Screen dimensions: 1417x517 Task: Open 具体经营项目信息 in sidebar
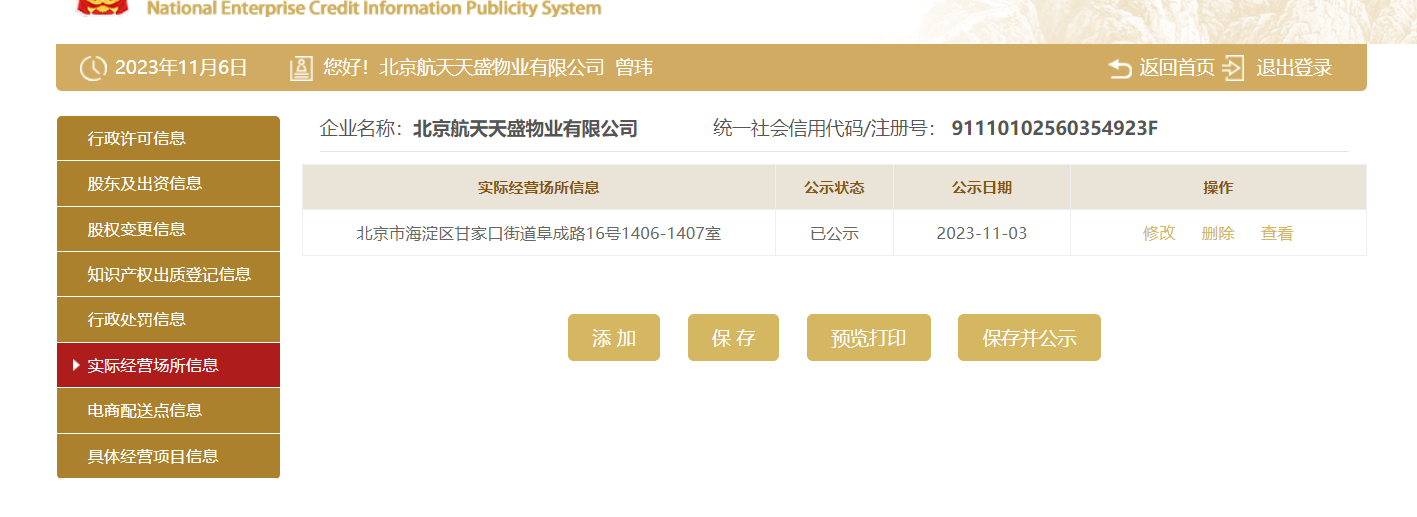pyautogui.click(x=168, y=456)
